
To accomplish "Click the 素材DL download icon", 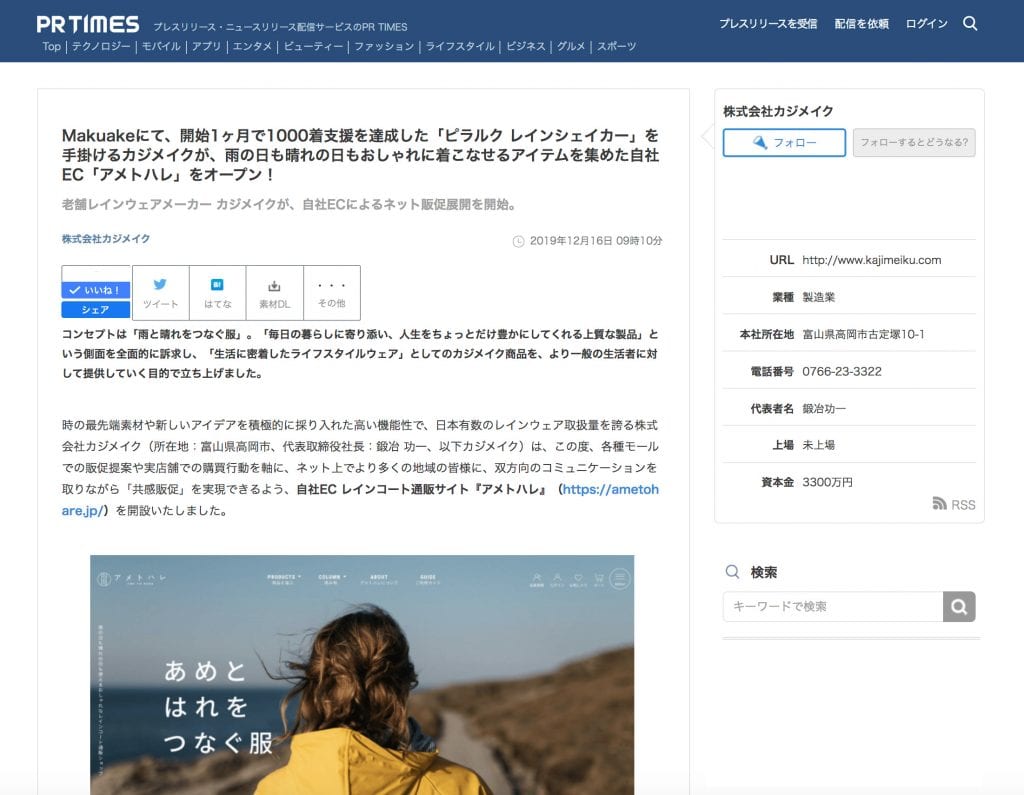I will coord(274,291).
